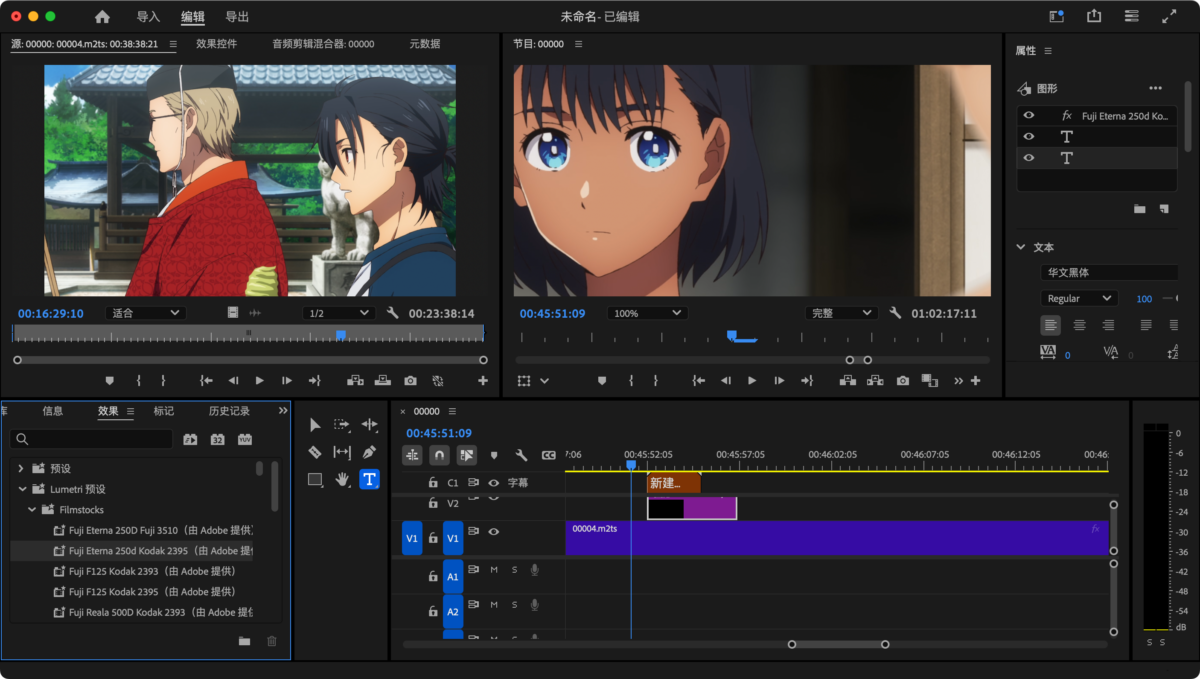The width and height of the screenshot is (1200, 679).
Task: Click the Program monitor blue playhead
Action: click(731, 336)
